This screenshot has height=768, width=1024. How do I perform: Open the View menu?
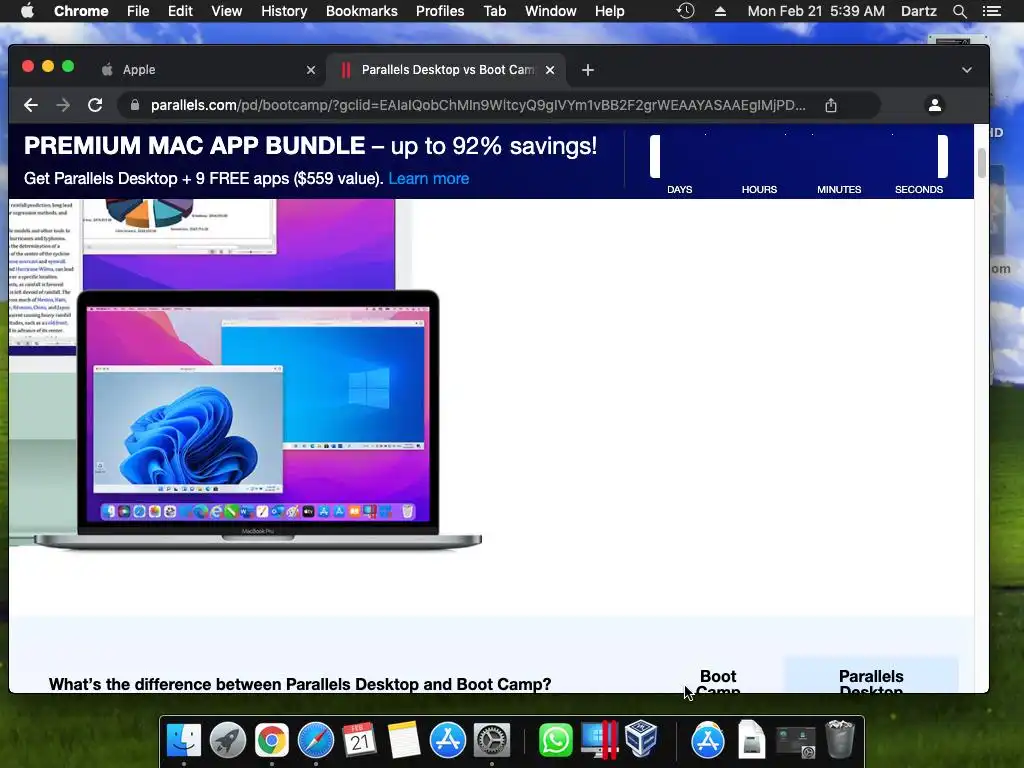coord(227,11)
